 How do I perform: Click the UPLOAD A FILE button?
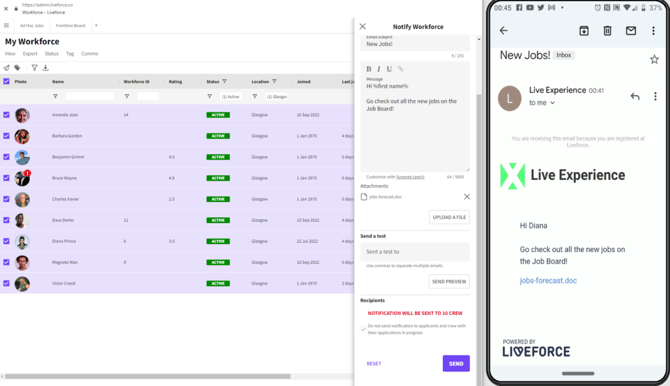tap(449, 217)
